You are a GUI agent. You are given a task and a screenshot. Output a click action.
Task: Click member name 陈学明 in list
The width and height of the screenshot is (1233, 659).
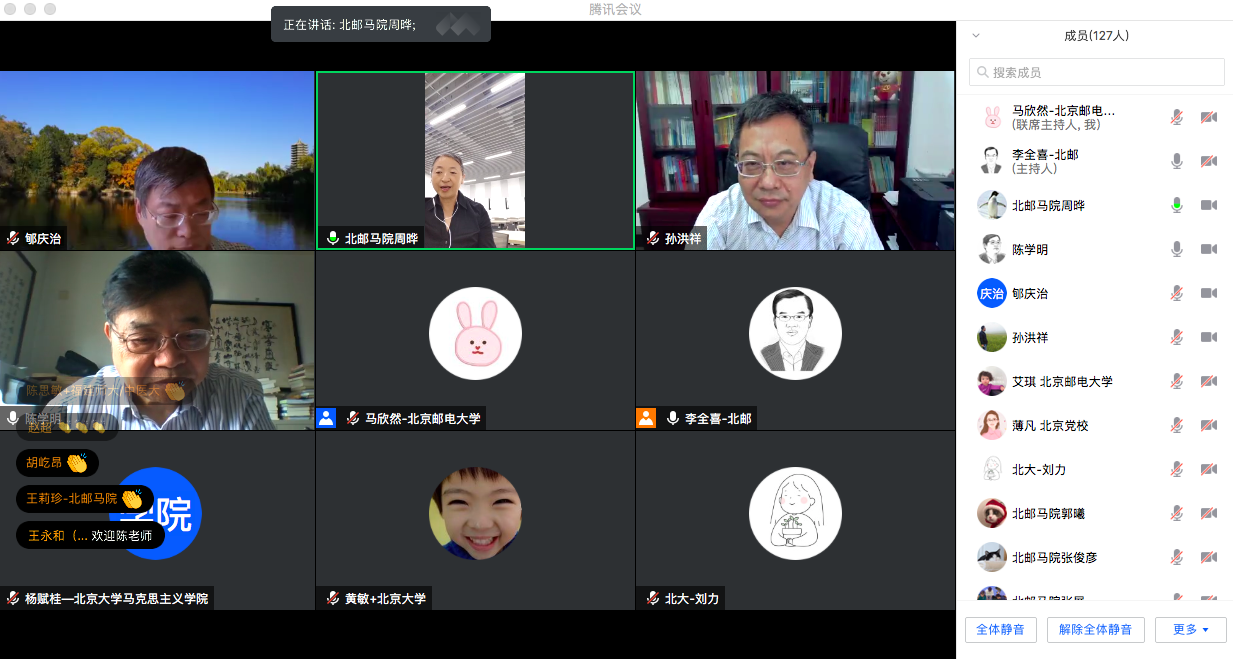(x=1030, y=249)
